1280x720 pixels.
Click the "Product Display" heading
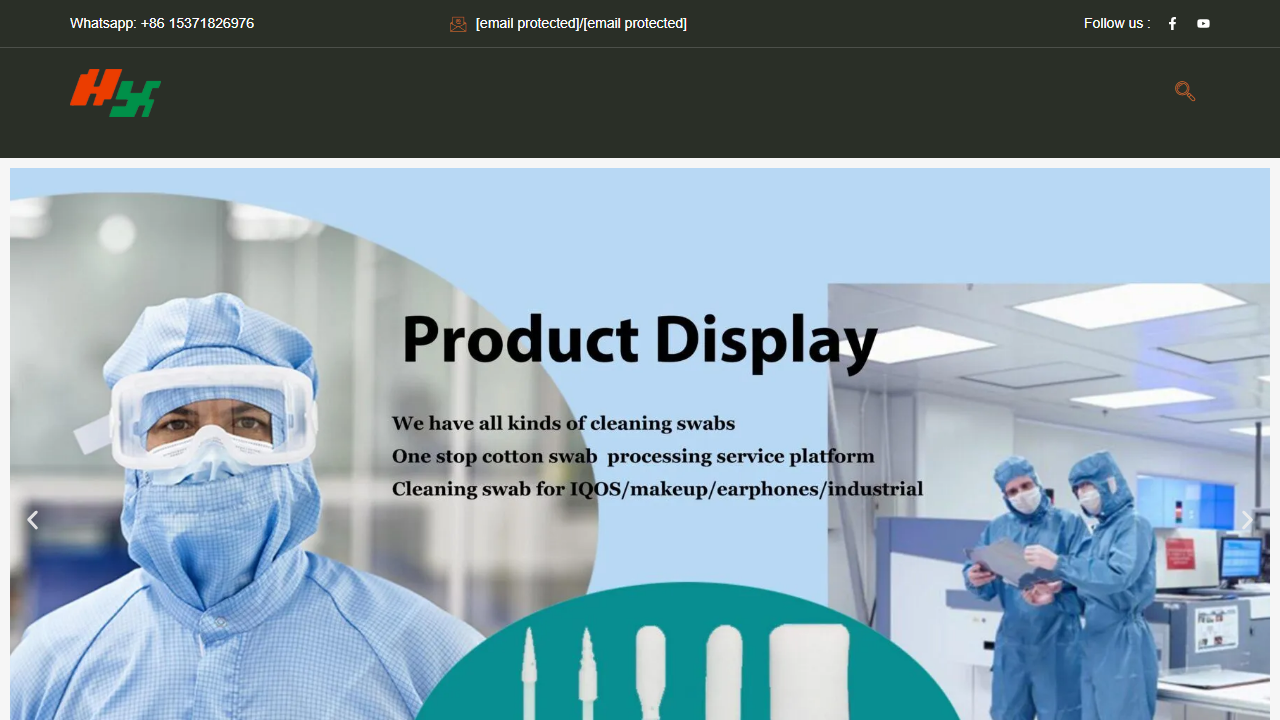(x=640, y=340)
